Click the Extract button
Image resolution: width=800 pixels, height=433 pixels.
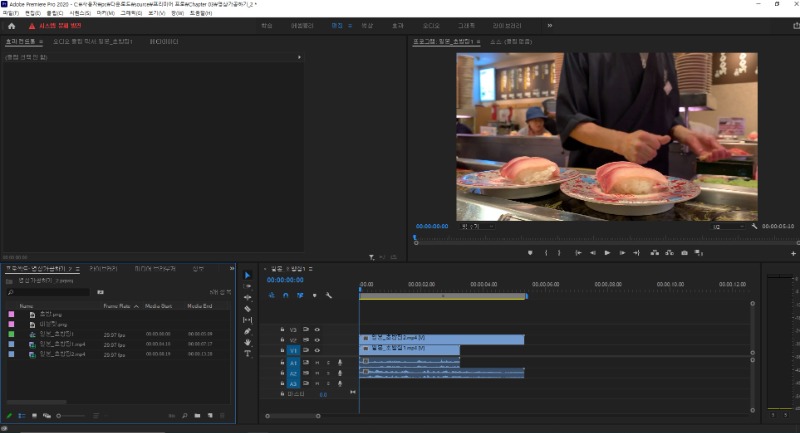[669, 253]
